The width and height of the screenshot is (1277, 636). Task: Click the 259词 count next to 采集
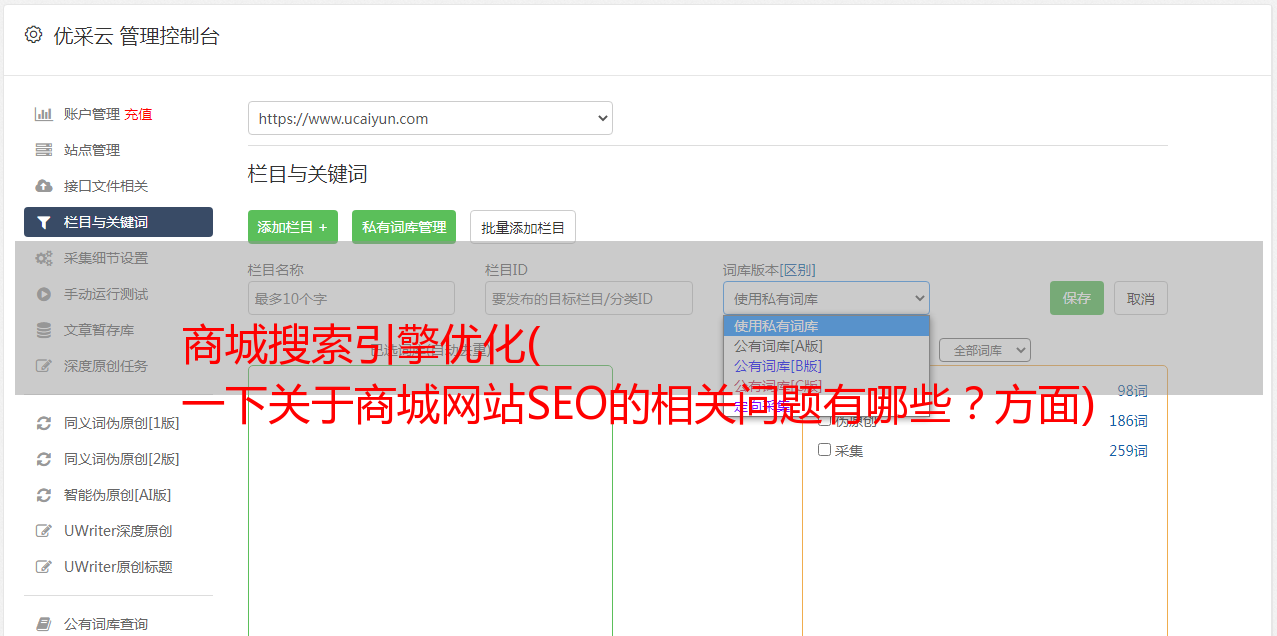pyautogui.click(x=1129, y=451)
